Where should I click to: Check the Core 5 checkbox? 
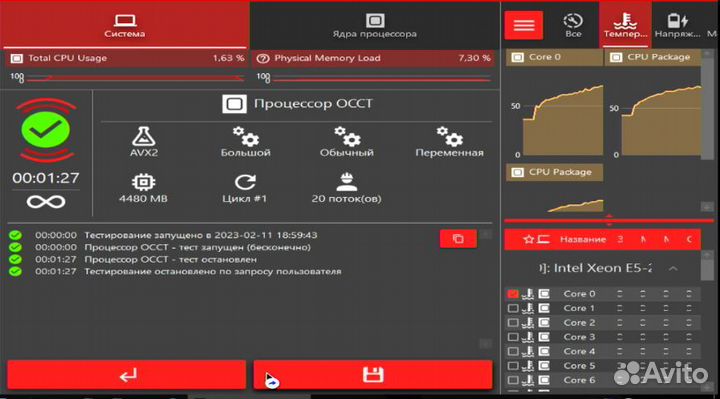coord(513,366)
